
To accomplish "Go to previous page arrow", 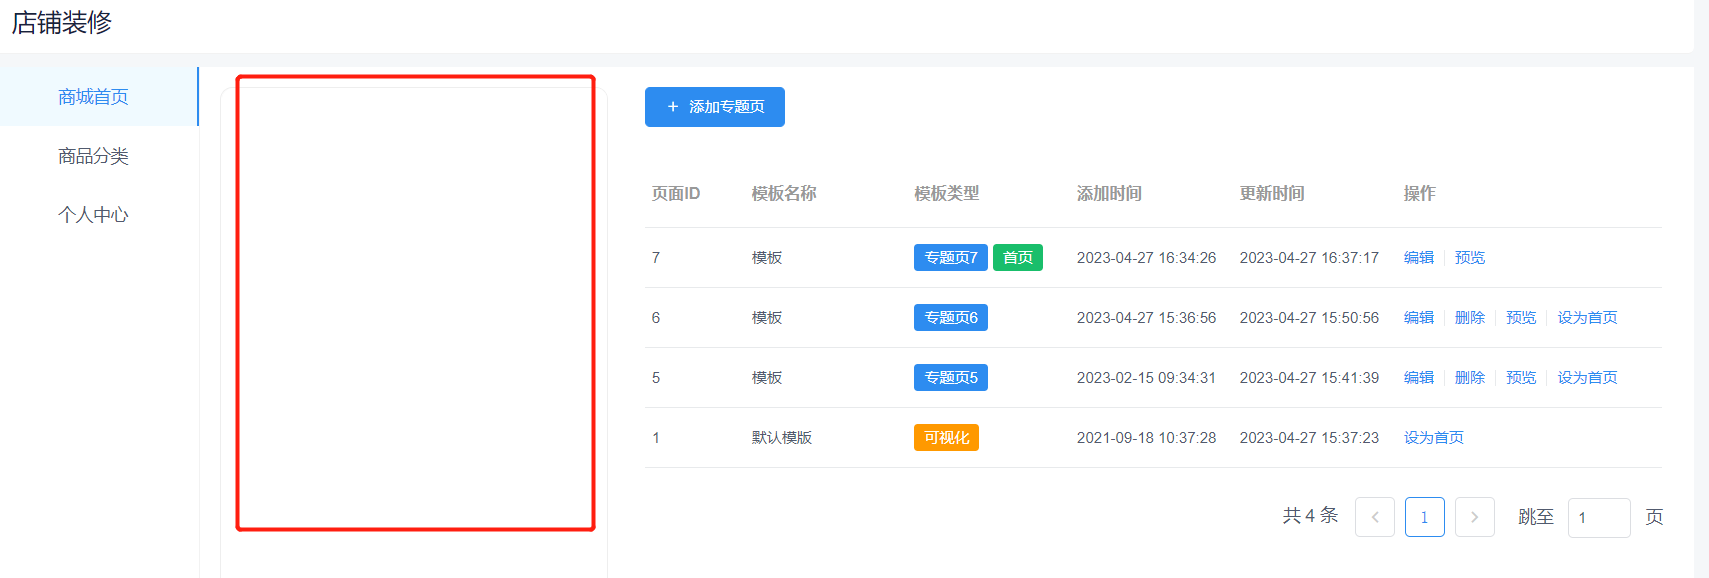I will (1375, 517).
